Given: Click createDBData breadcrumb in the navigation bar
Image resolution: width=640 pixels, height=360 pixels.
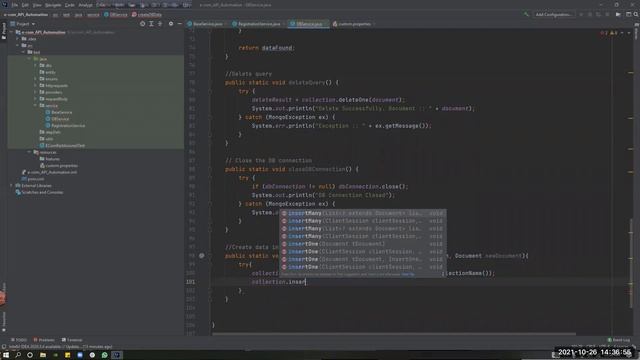Looking at the screenshot, I should [x=147, y=14].
